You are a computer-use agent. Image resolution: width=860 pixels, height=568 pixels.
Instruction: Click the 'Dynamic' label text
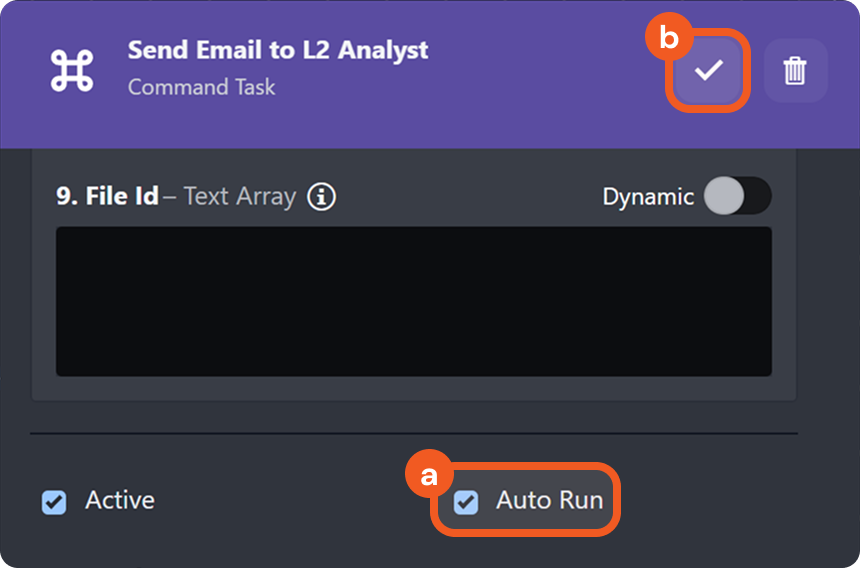pyautogui.click(x=648, y=197)
